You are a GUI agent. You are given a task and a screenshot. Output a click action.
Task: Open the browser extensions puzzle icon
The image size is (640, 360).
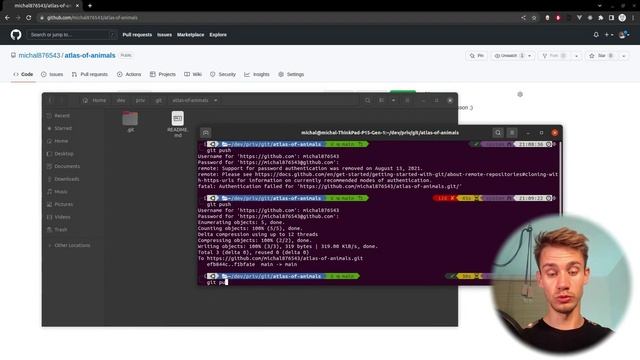coord(601,18)
